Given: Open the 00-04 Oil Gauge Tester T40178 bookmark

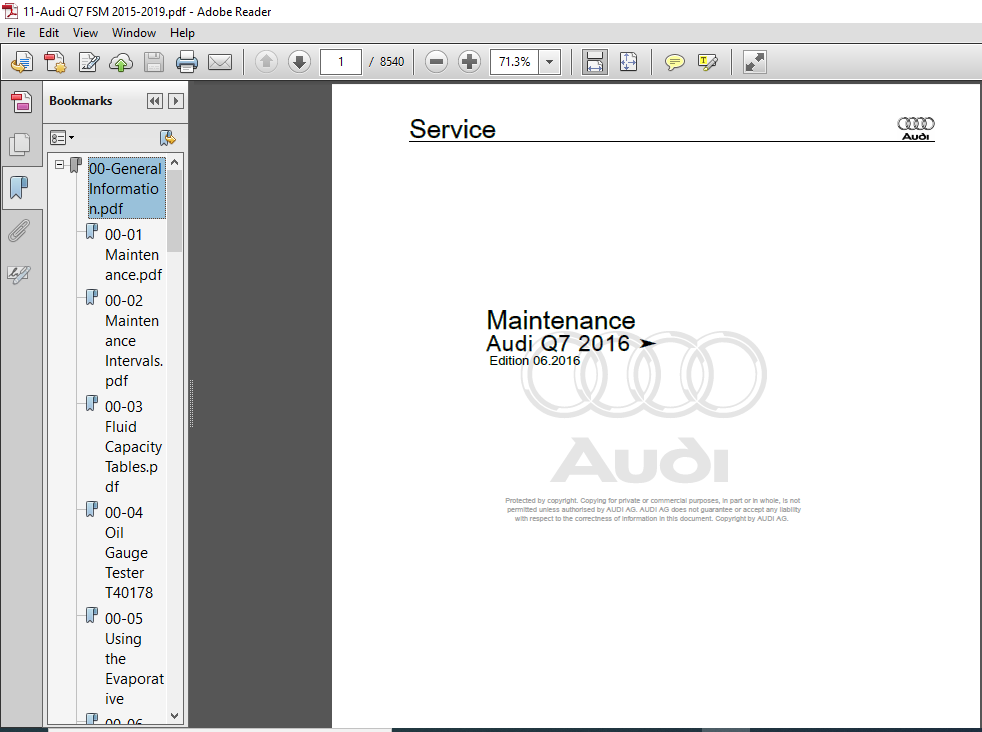Looking at the screenshot, I should click(129, 552).
